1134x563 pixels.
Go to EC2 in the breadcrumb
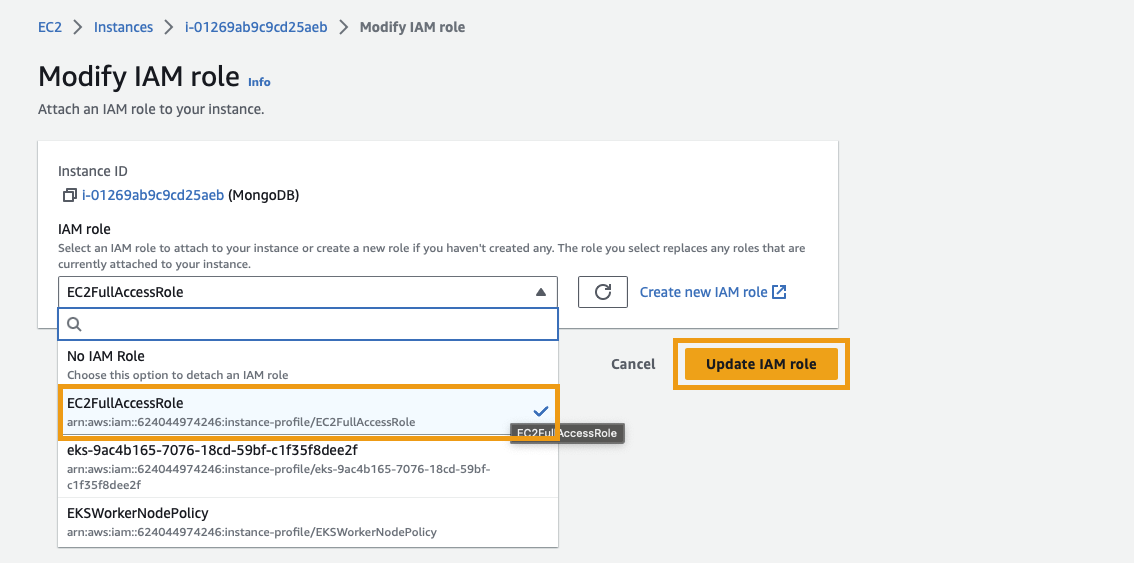[50, 27]
